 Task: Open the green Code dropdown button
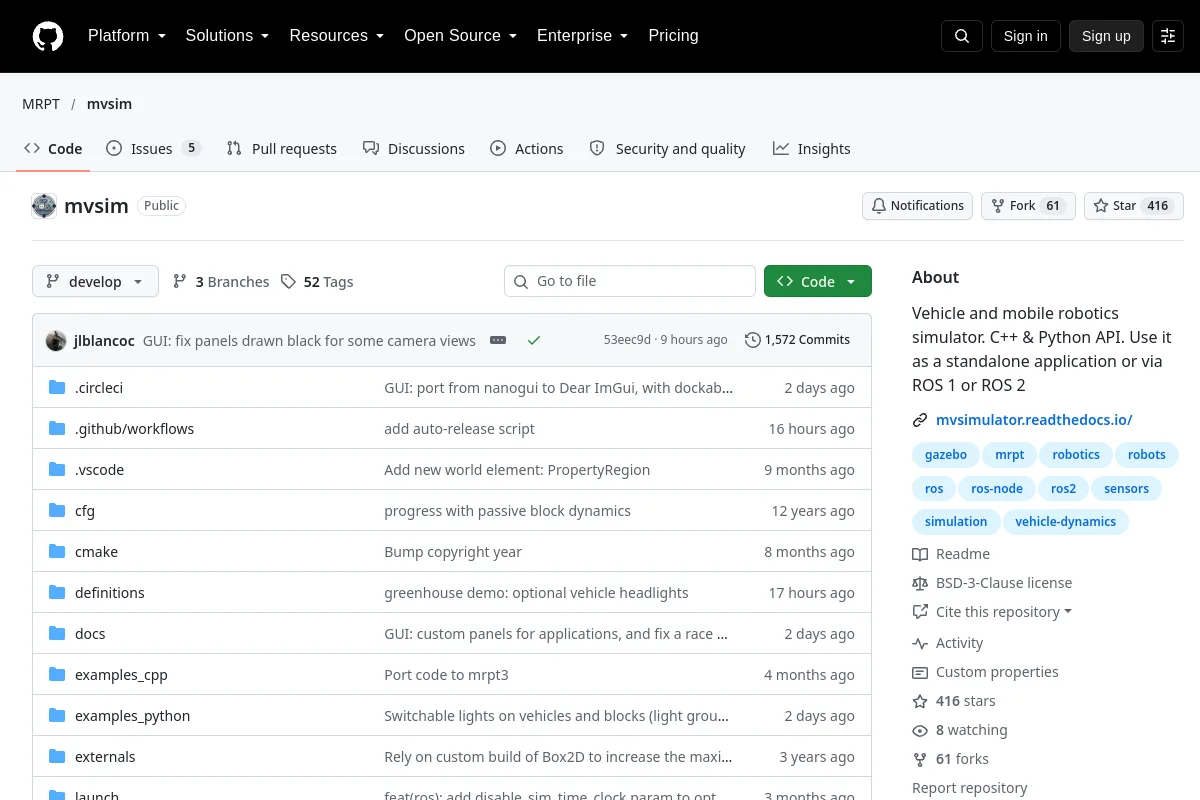coord(818,281)
